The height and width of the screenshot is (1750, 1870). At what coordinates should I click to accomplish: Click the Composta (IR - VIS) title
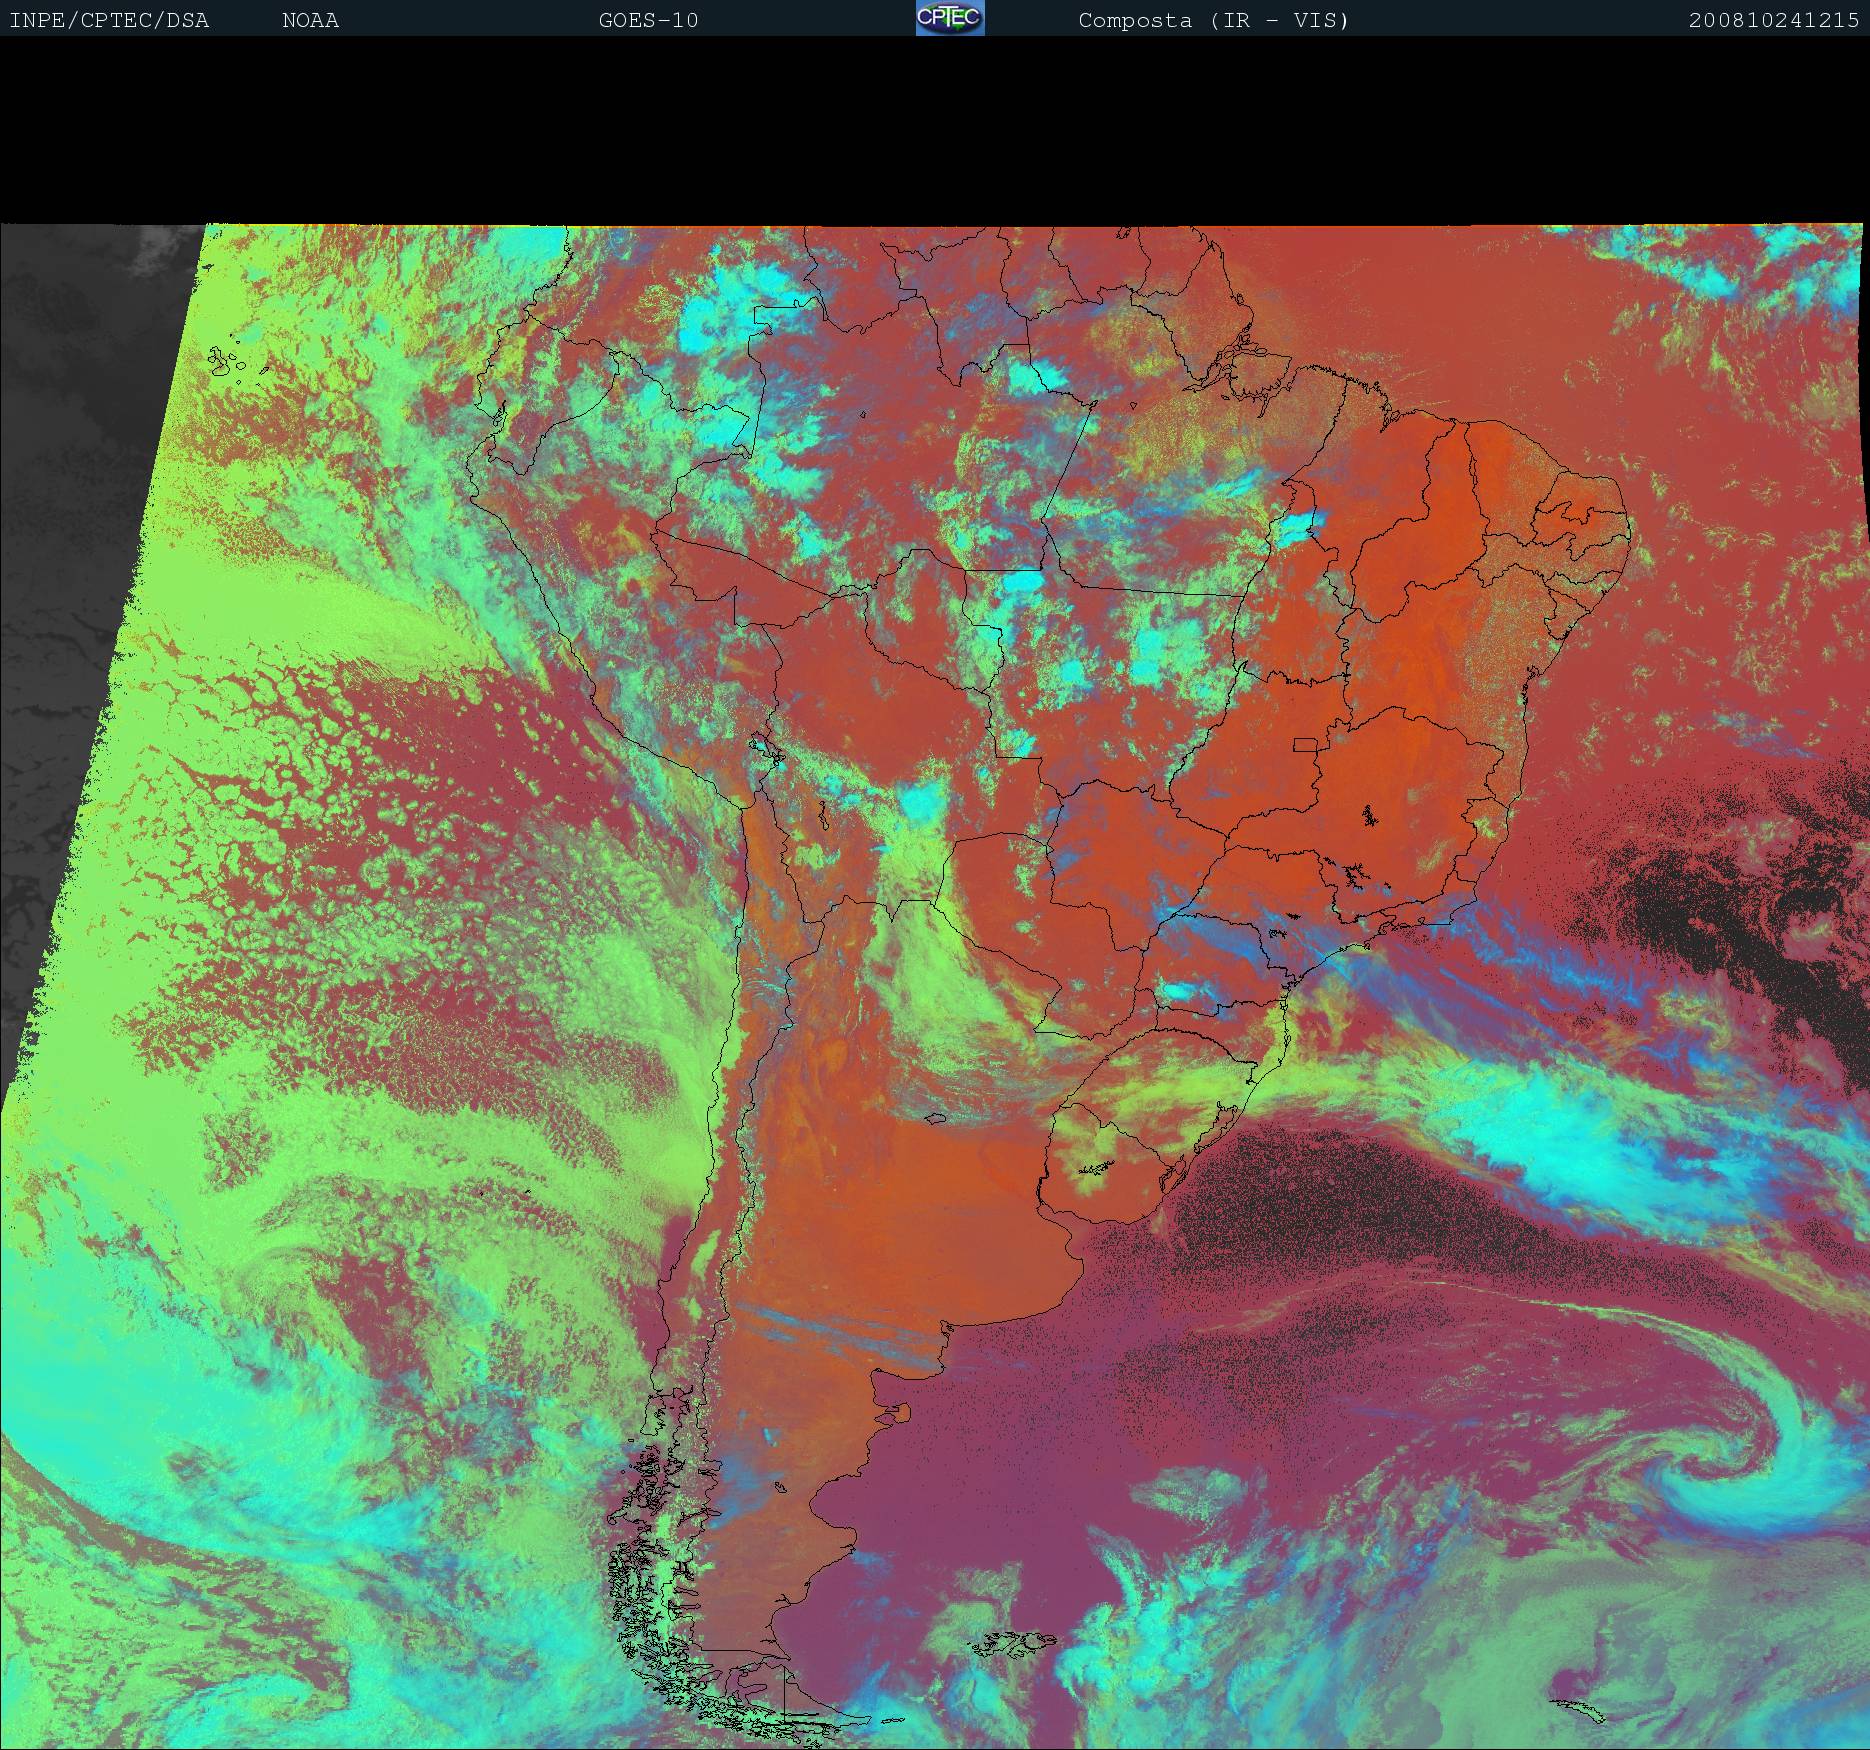coord(1213,20)
